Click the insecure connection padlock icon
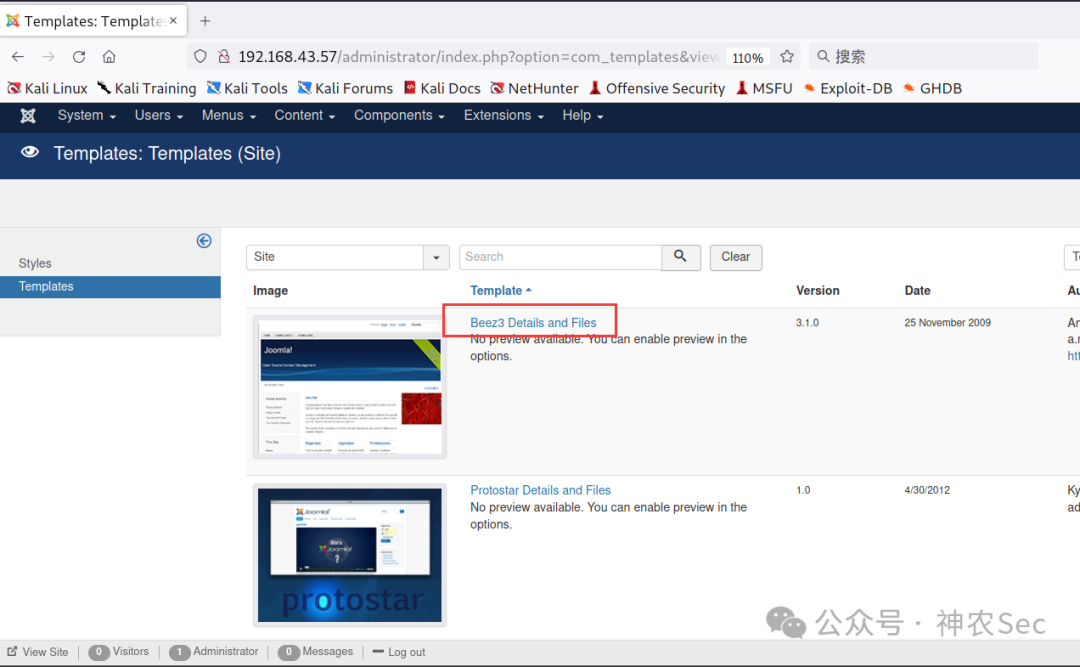Viewport: 1080px width, 667px height. click(x=224, y=57)
